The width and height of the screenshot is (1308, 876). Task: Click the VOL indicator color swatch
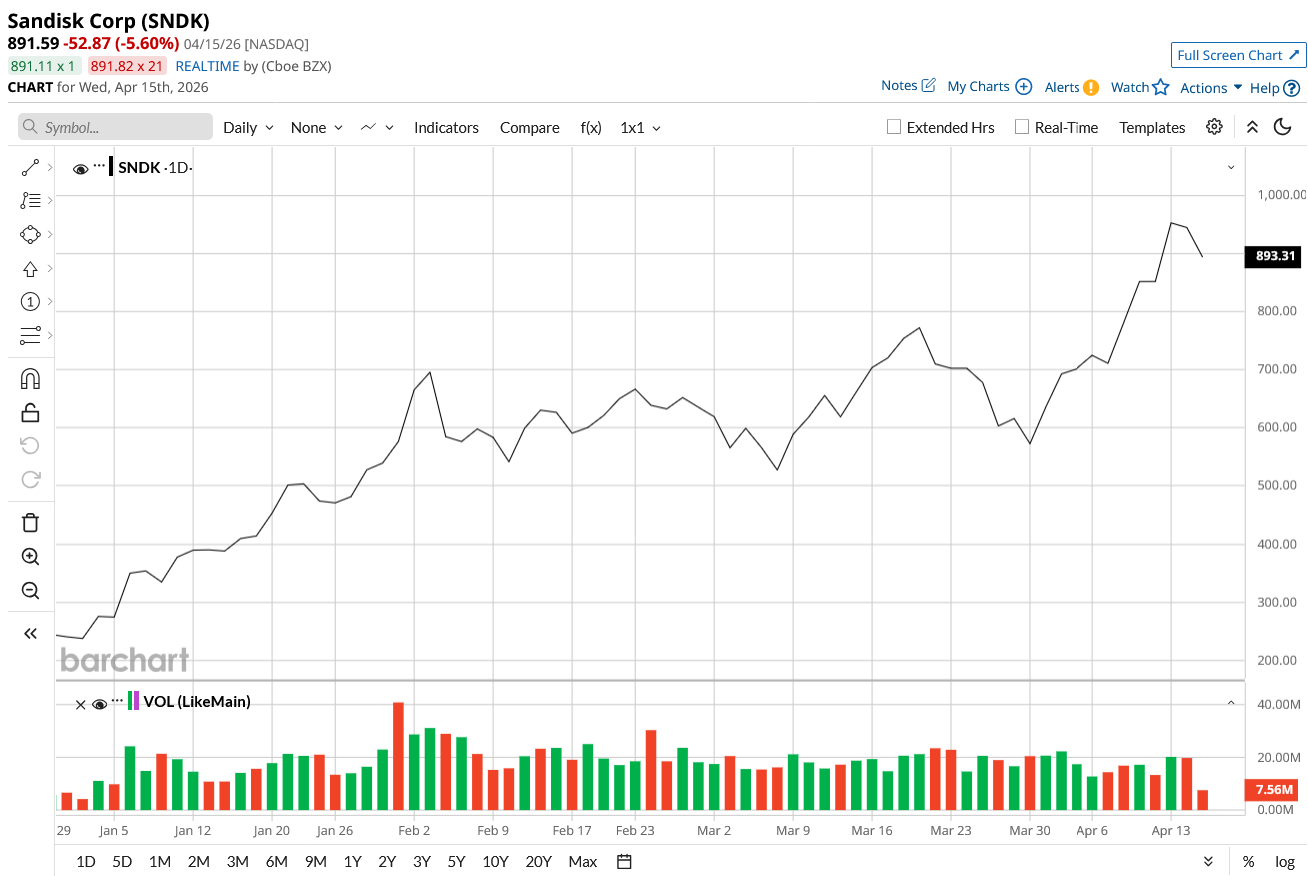click(x=133, y=701)
